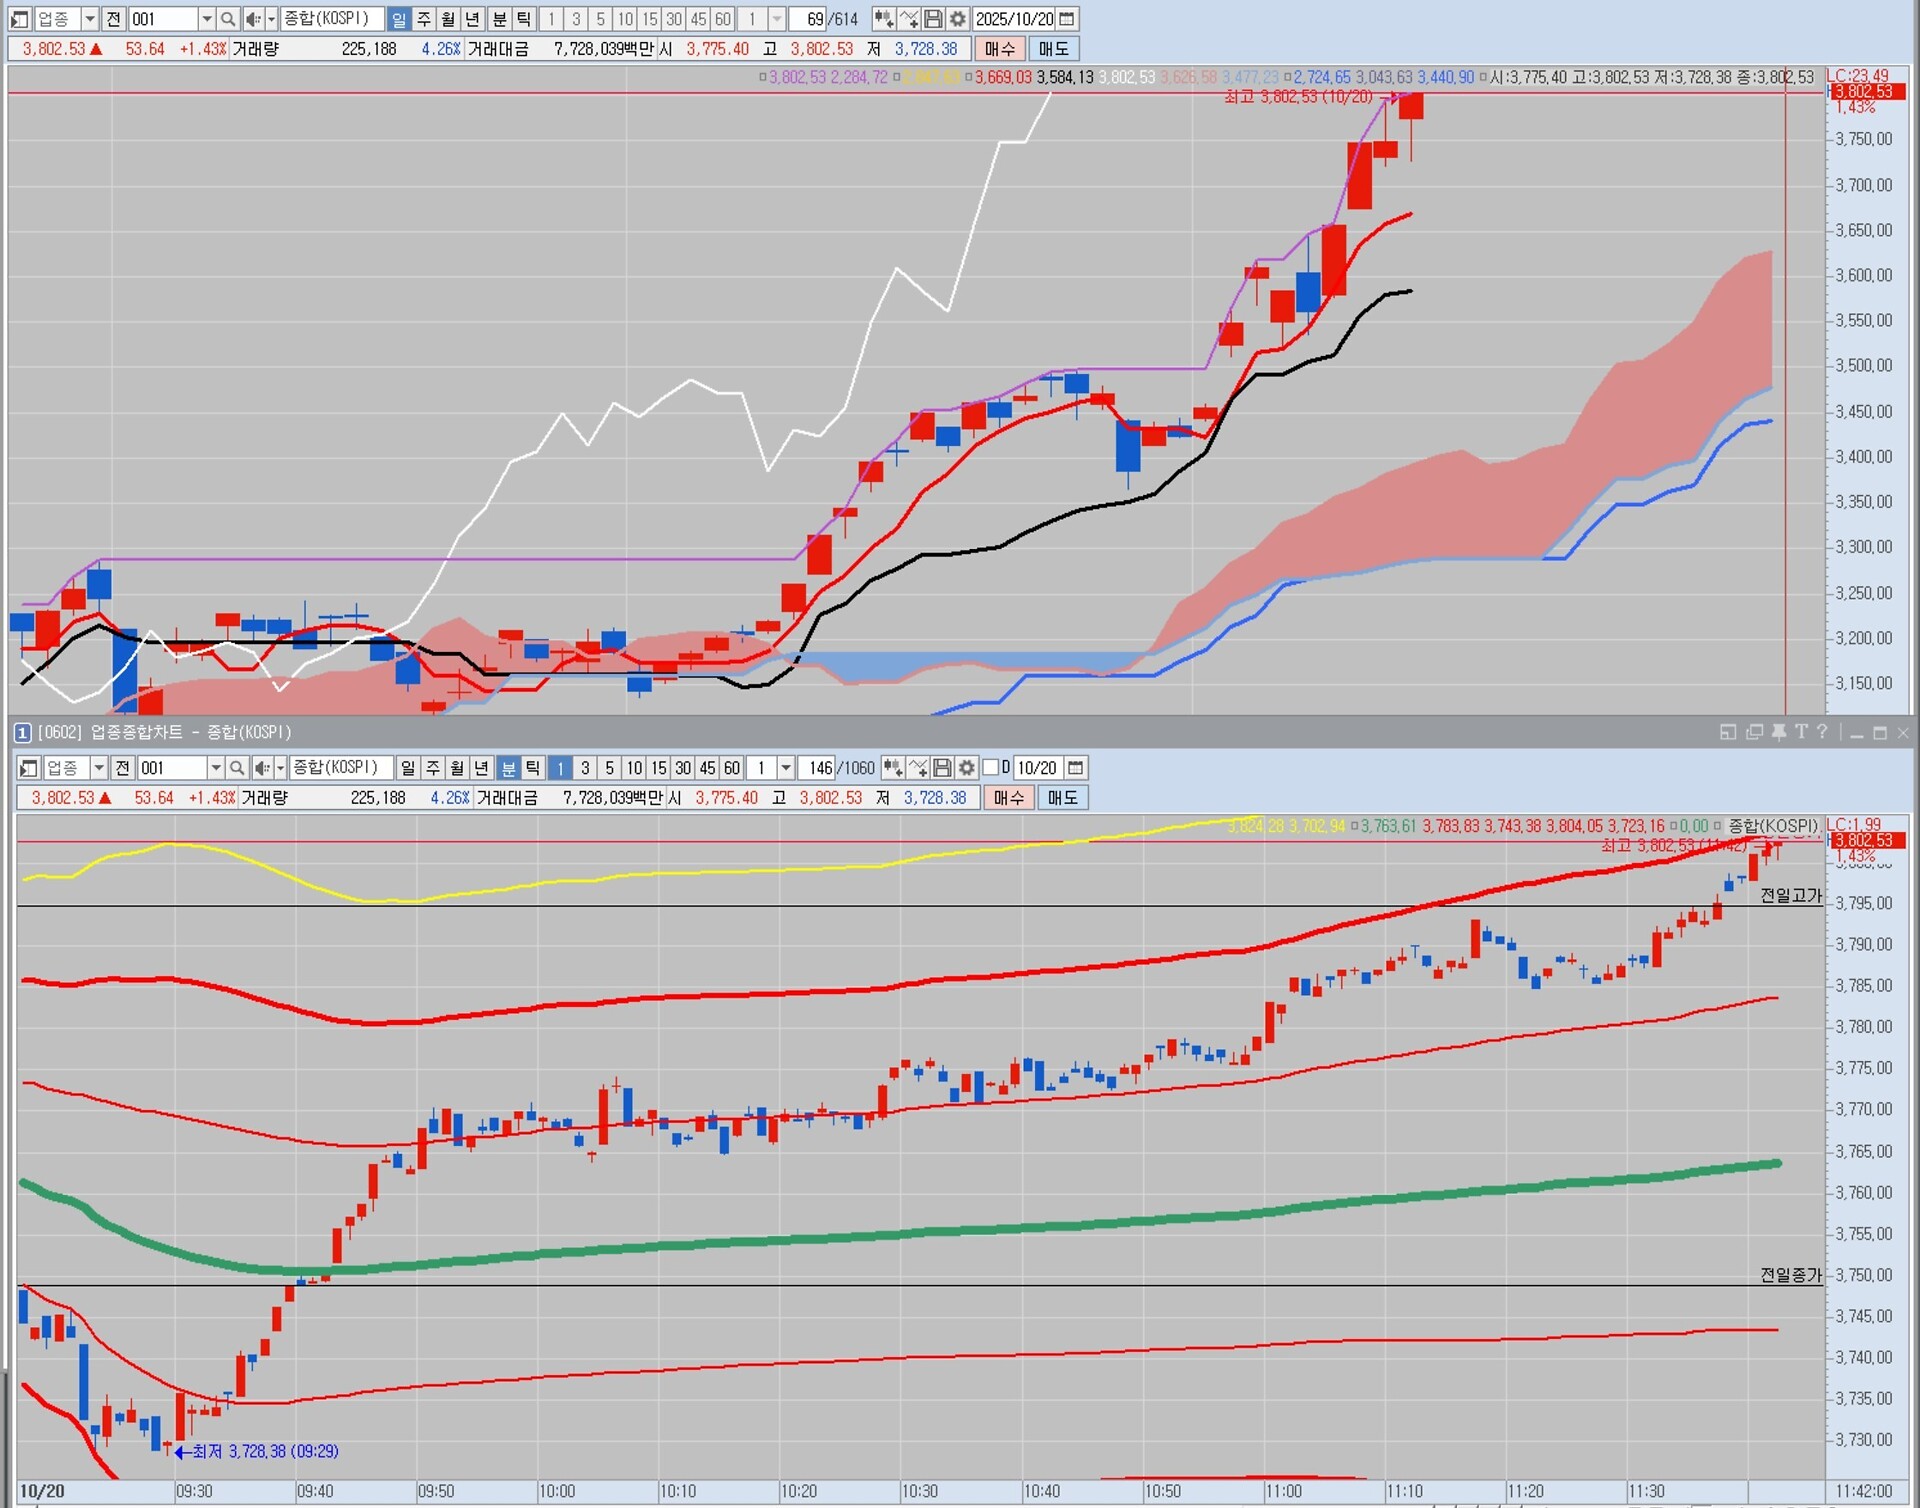
Task: Expand the 업종 dropdown in top toolbar
Action: tap(89, 19)
